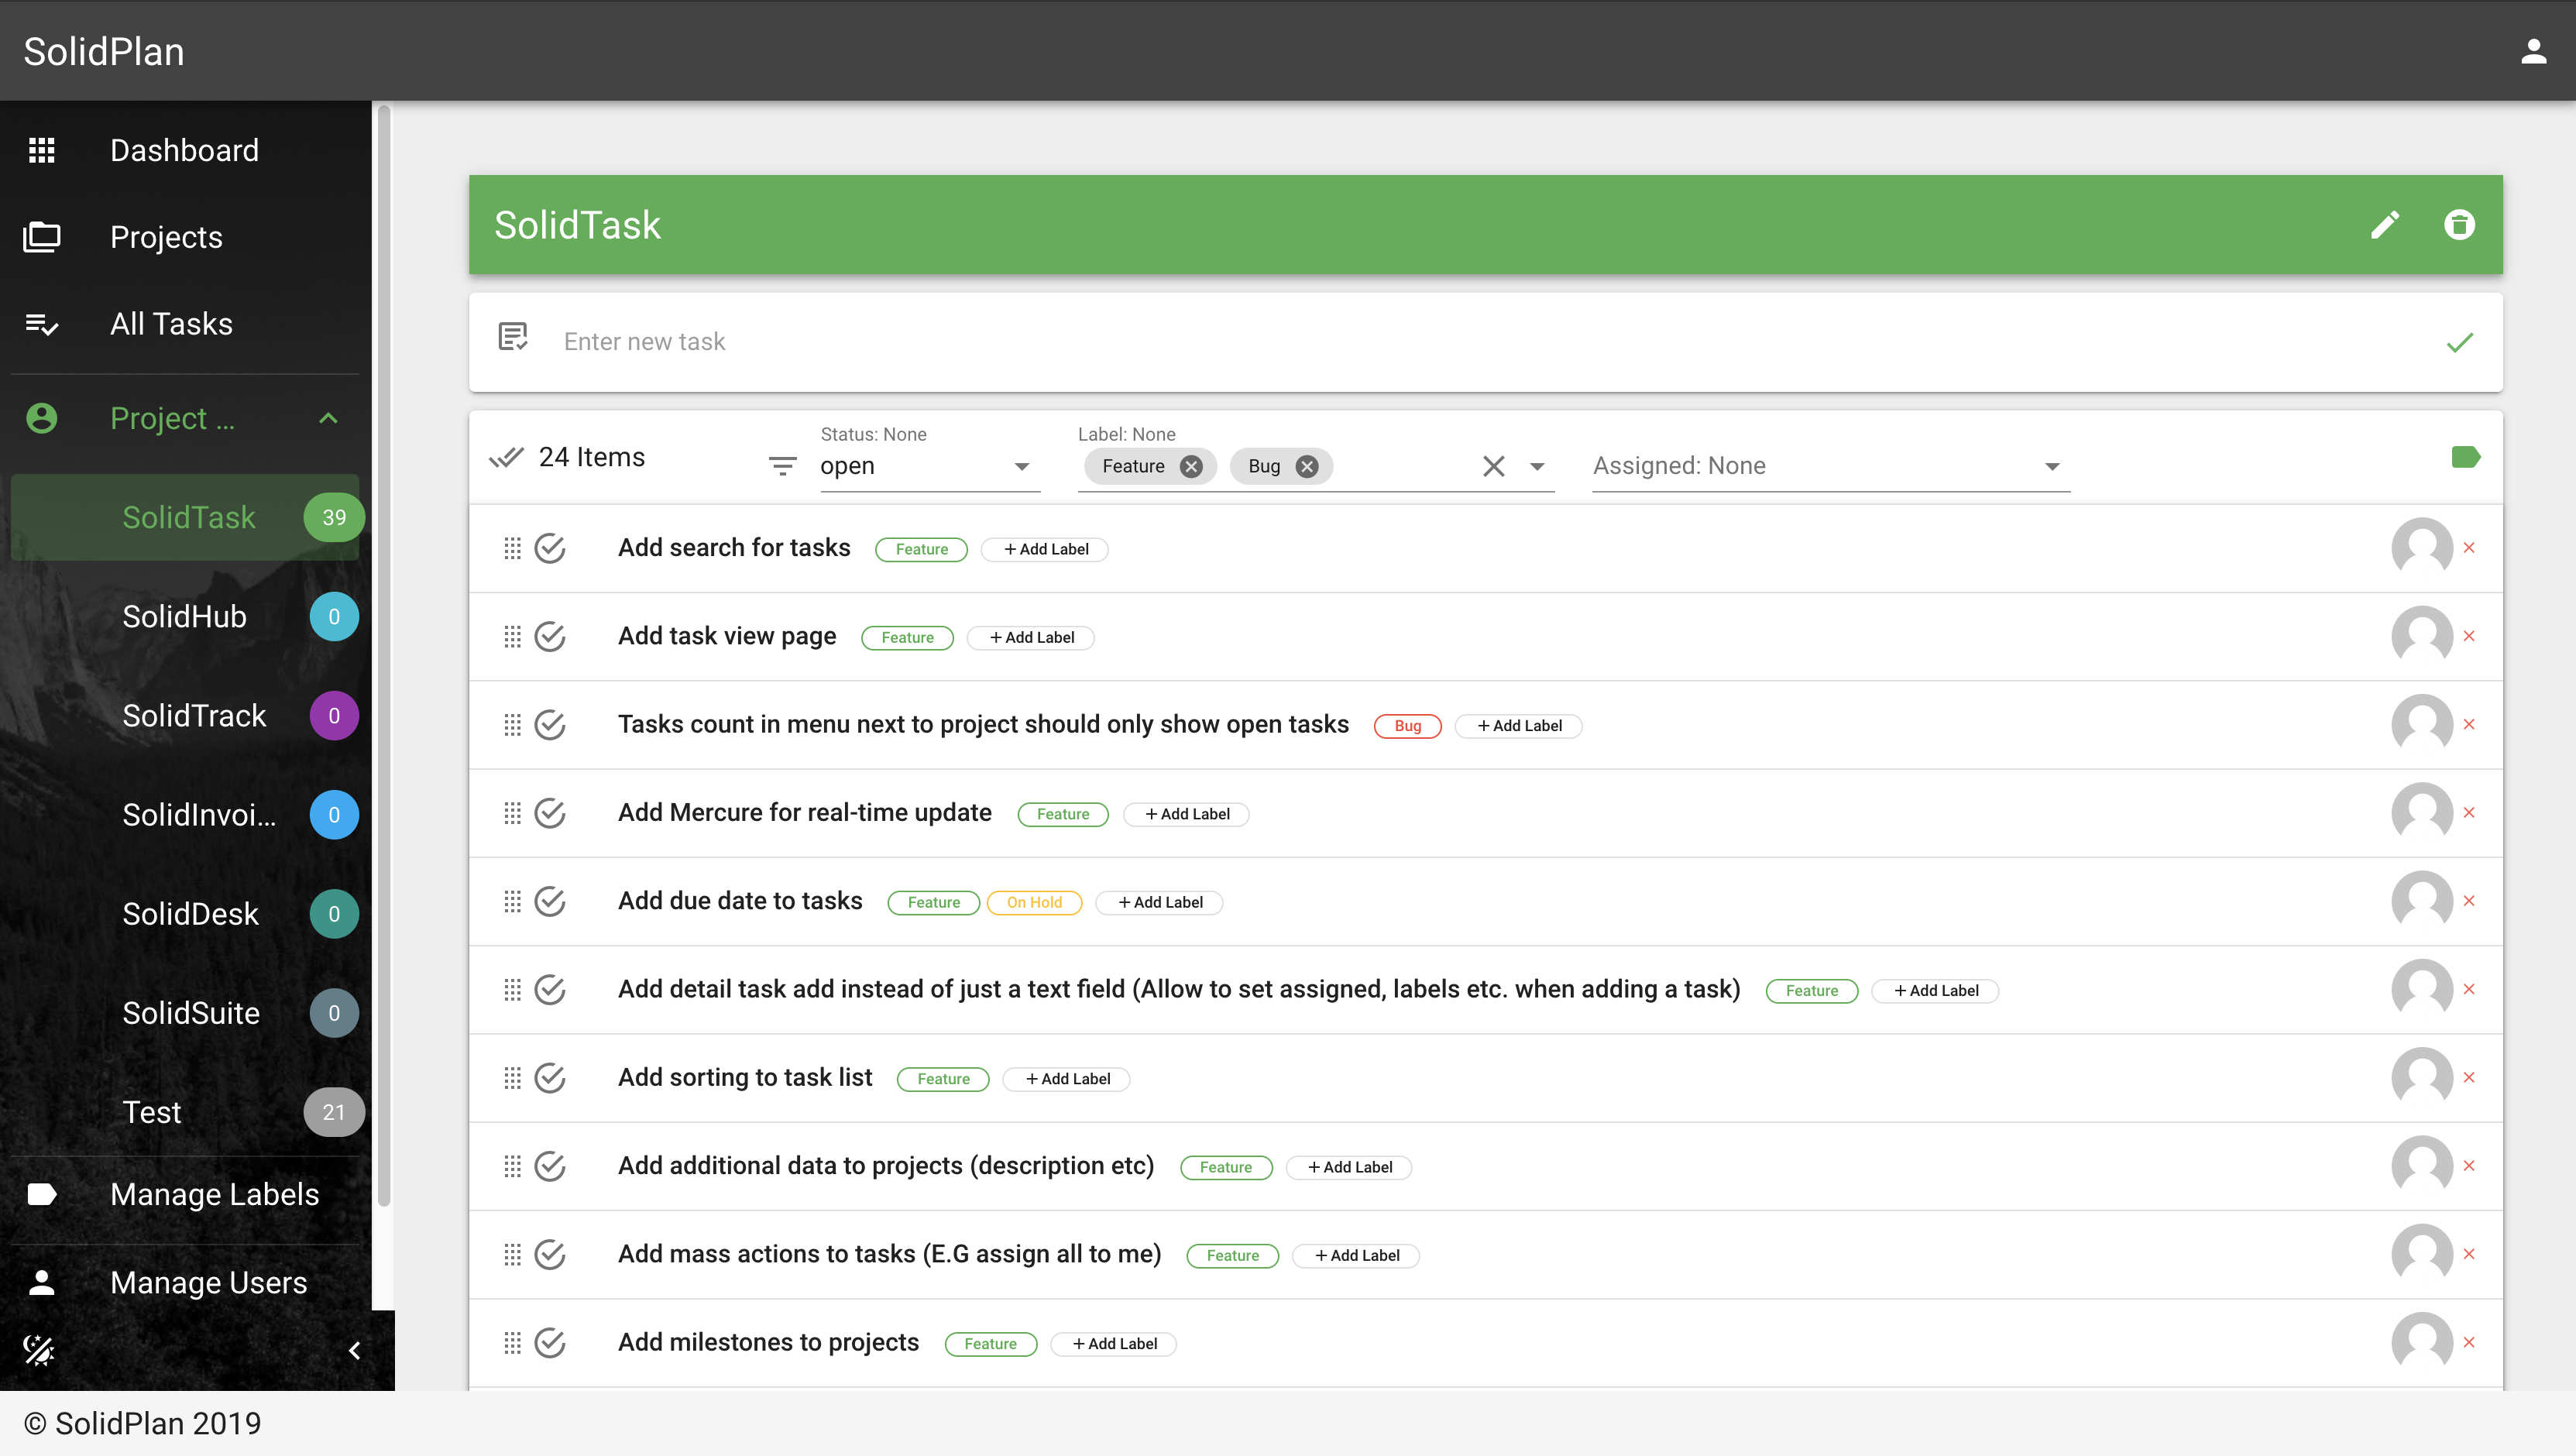Click the SolidTrack purple count badge
The image size is (2576, 1456).
[334, 716]
